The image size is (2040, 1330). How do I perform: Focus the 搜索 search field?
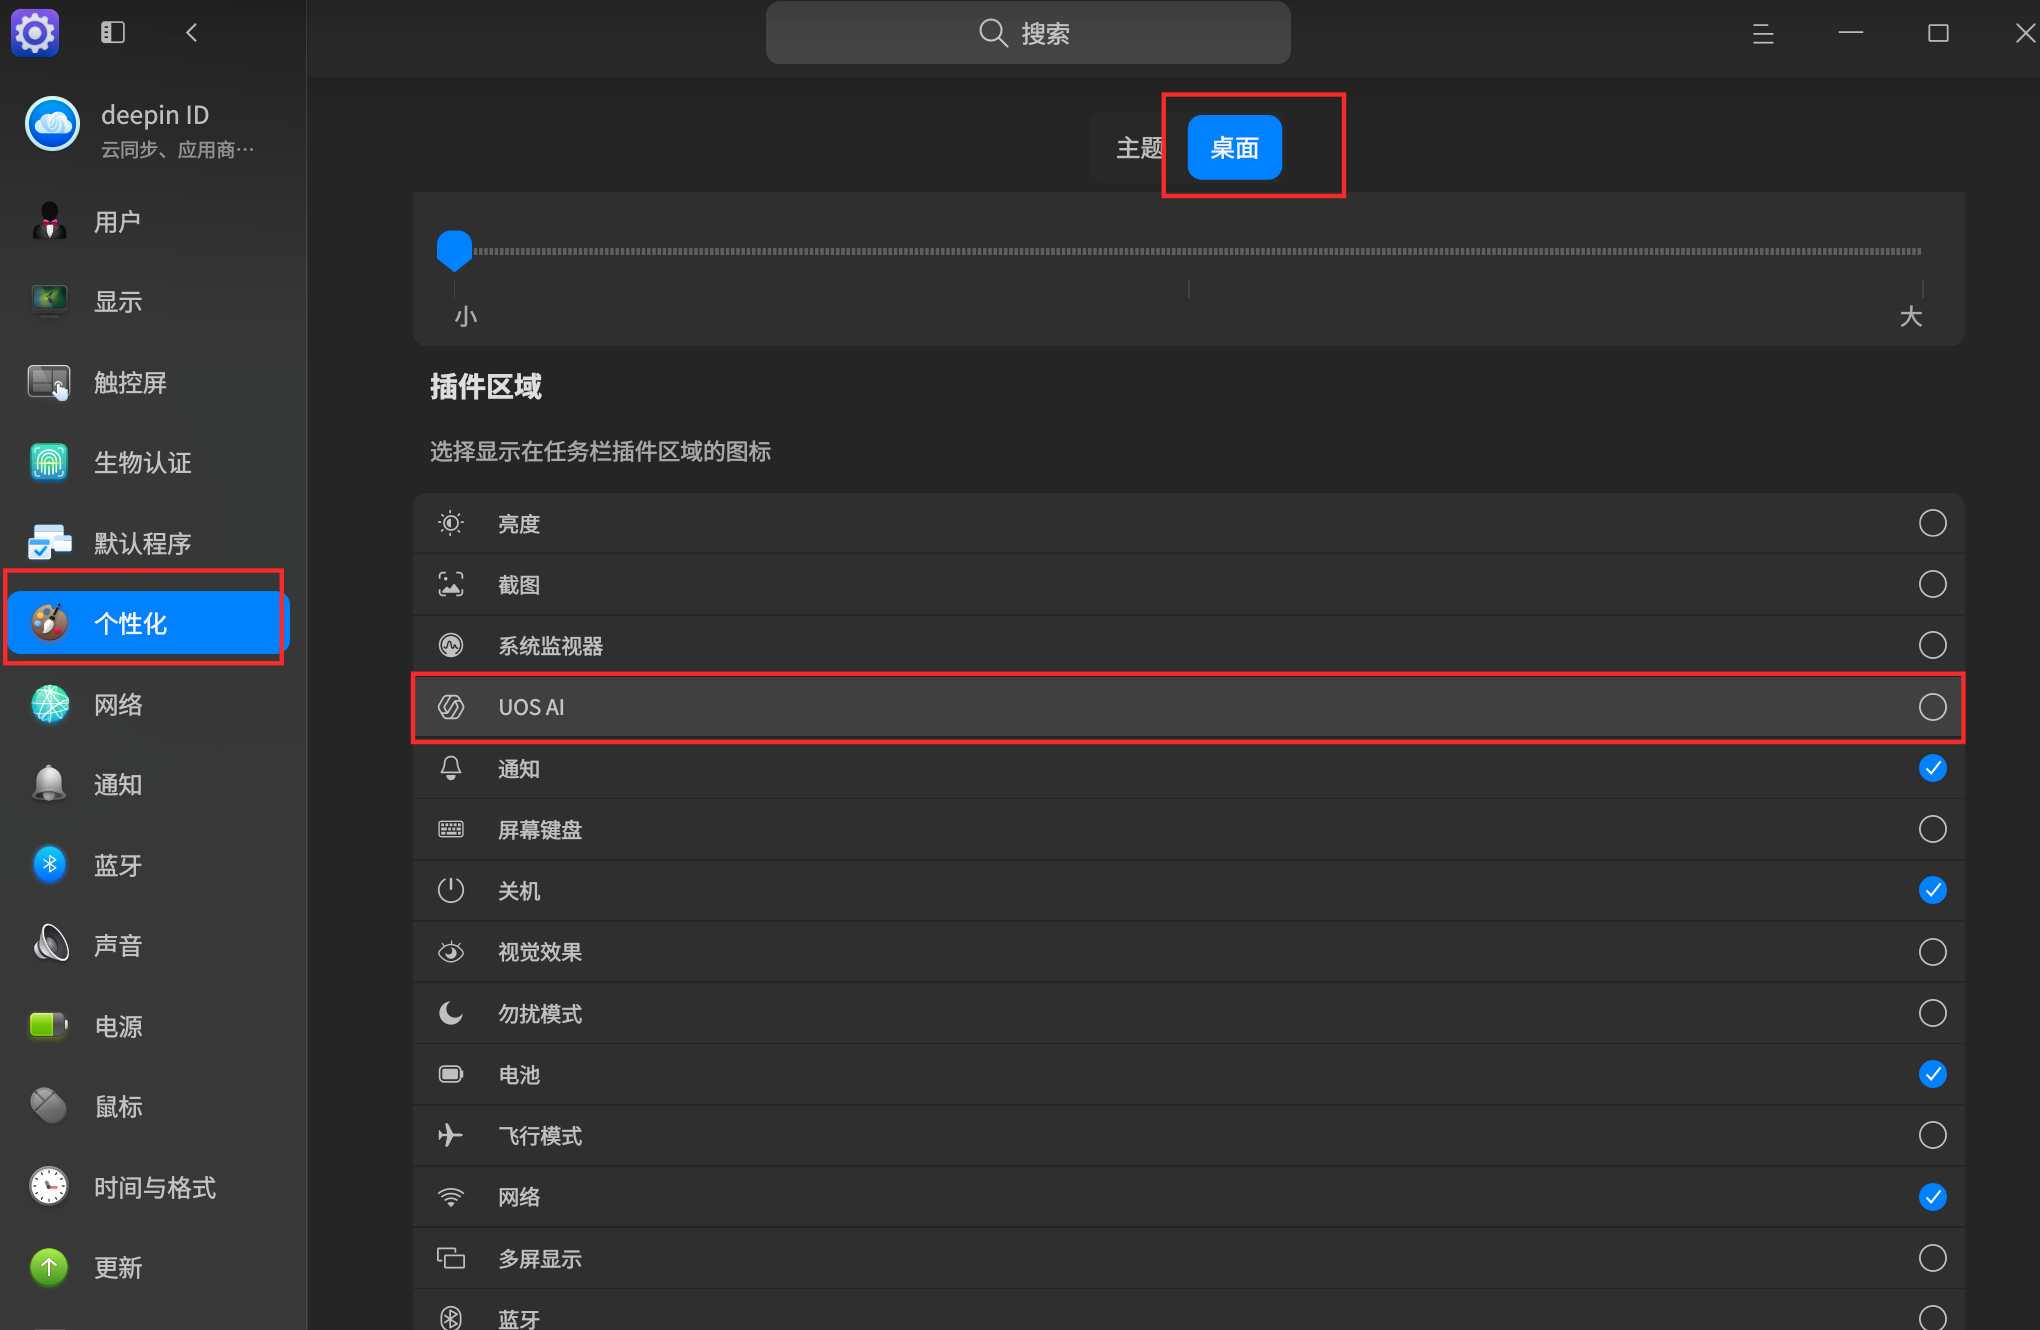[1028, 33]
